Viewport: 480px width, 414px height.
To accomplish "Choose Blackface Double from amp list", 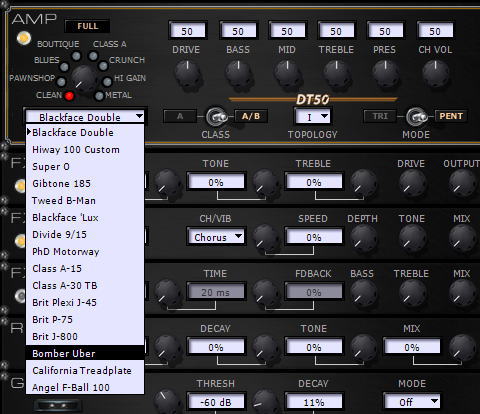I will point(85,133).
